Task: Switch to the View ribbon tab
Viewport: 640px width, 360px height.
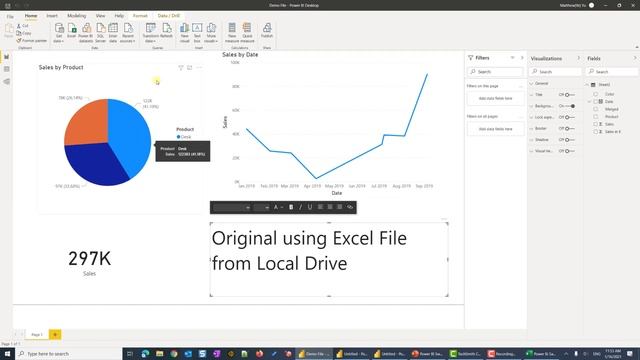Action: (100, 16)
